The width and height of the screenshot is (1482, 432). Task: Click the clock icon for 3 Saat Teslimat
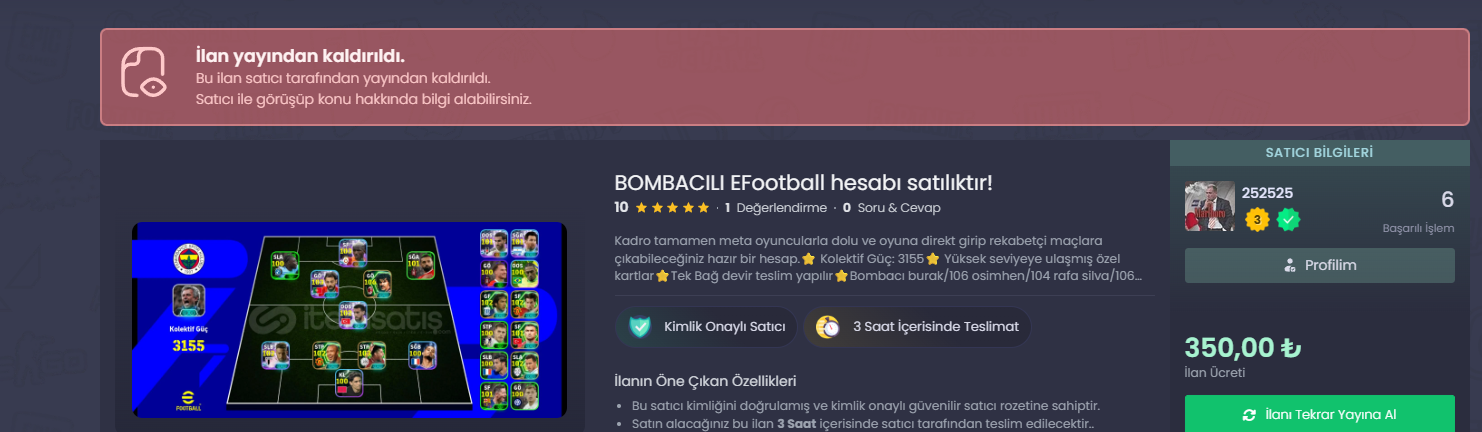coord(828,326)
